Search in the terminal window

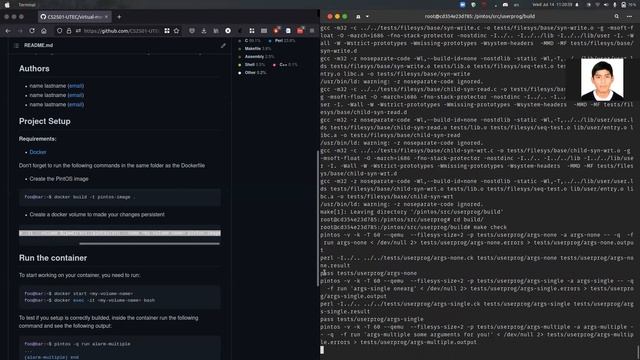[617, 17]
